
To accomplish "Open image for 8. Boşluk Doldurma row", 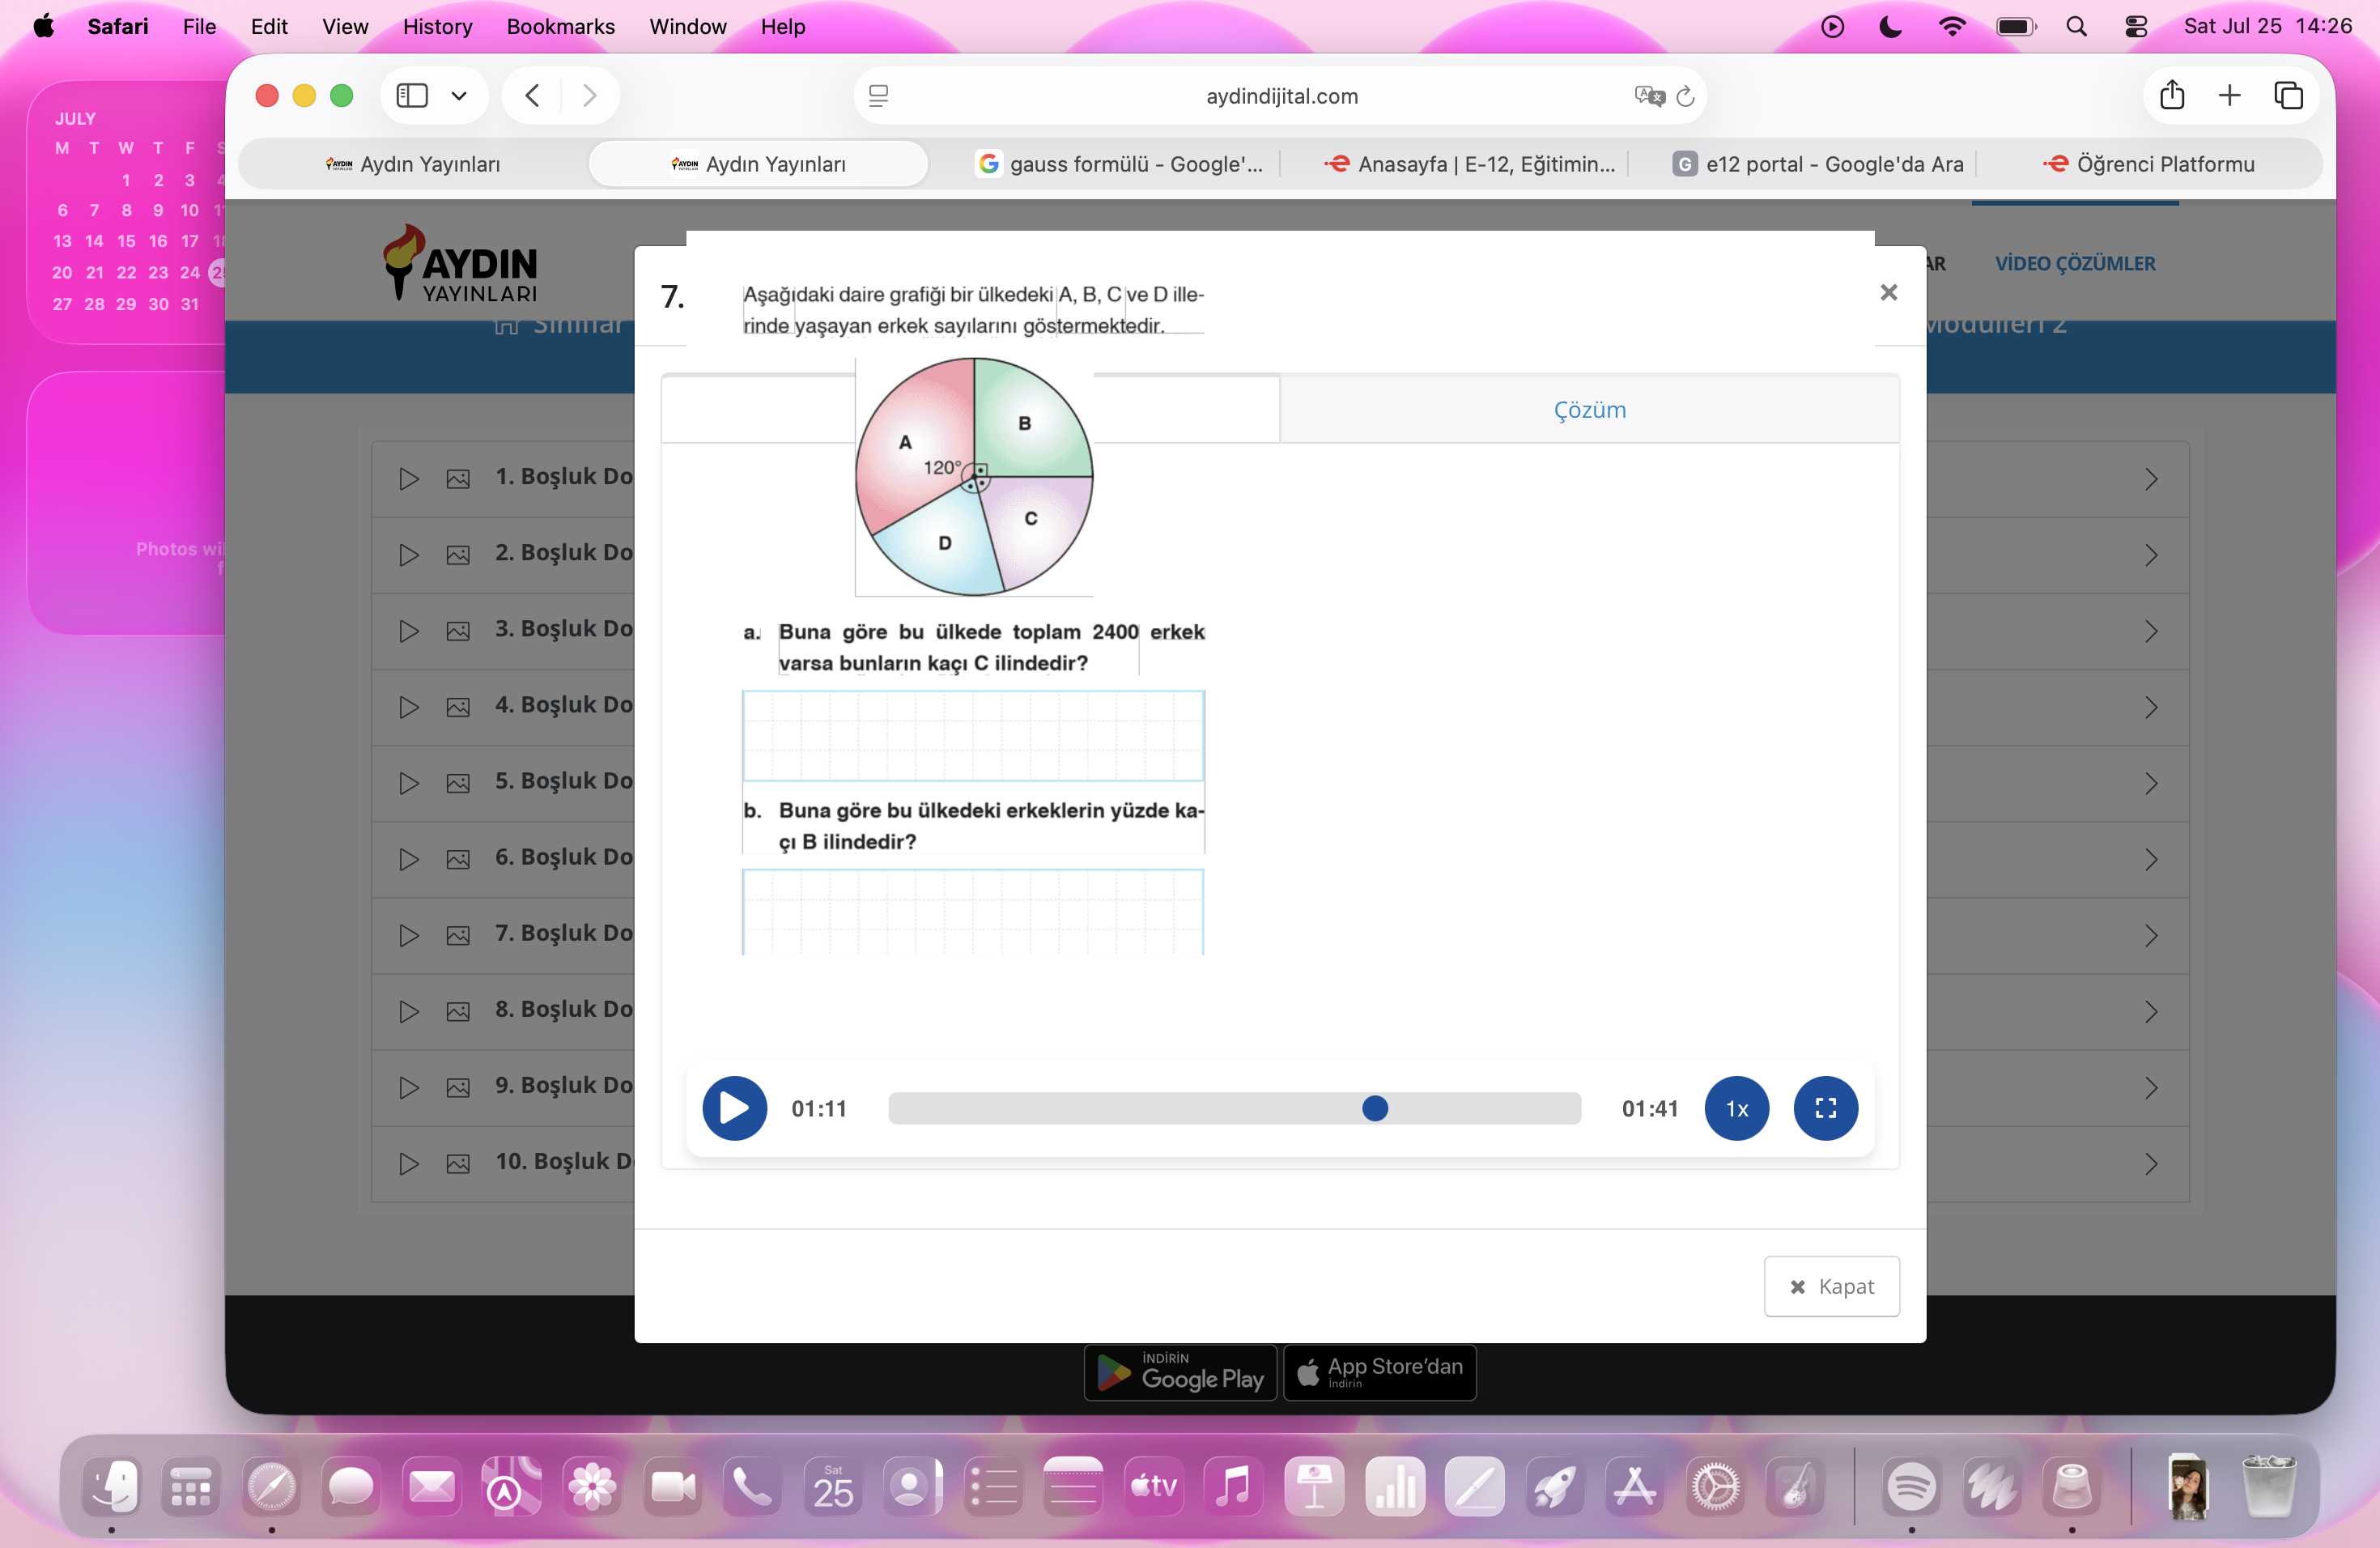I will point(458,1011).
